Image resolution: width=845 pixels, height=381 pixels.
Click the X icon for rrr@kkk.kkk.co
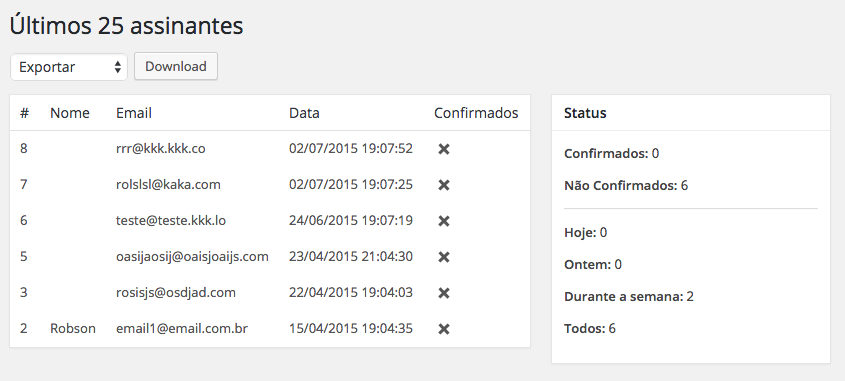pyautogui.click(x=444, y=149)
